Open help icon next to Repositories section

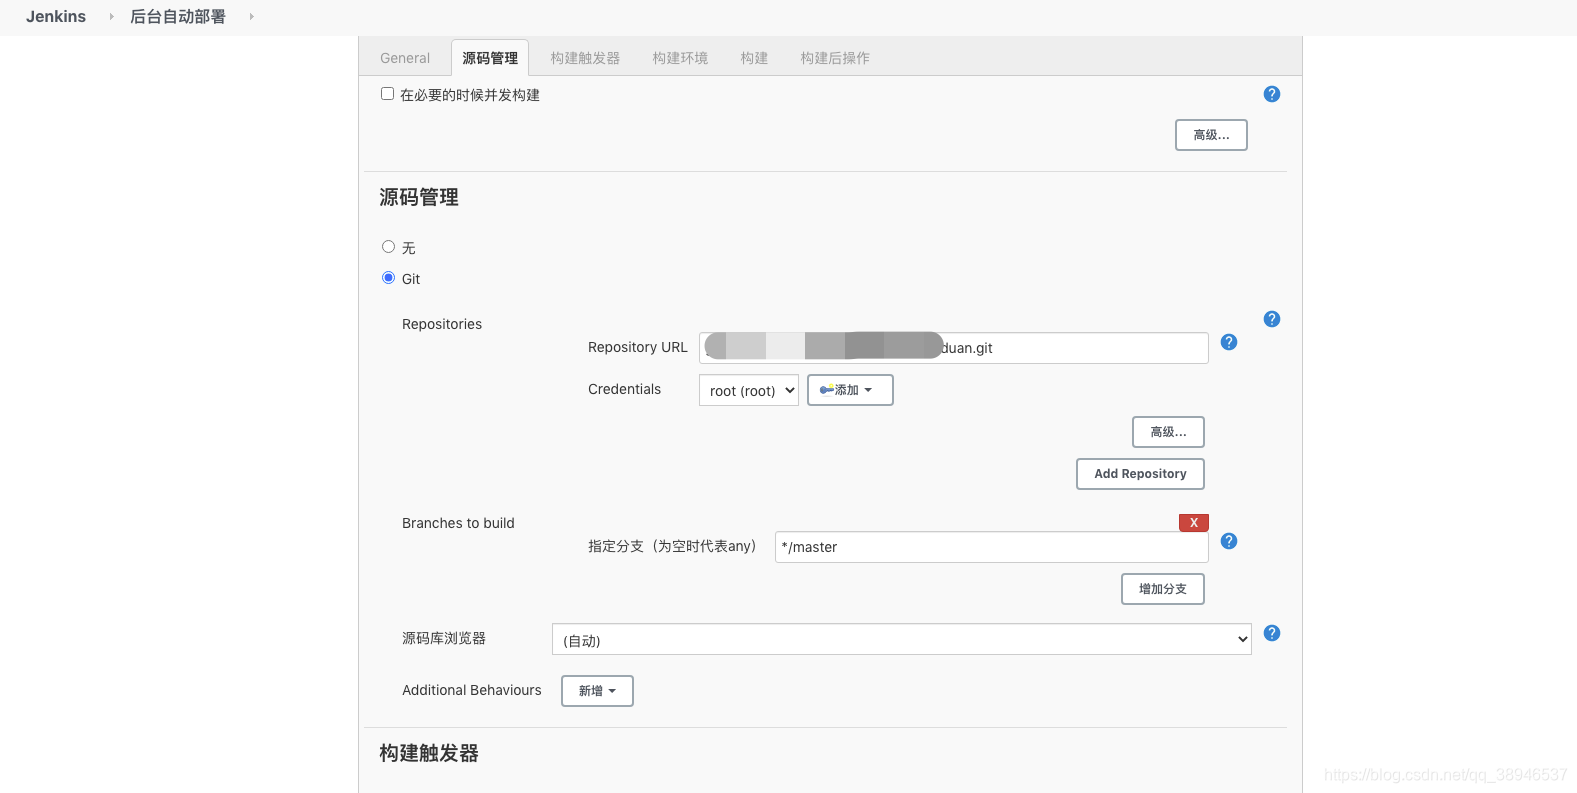coord(1271,319)
